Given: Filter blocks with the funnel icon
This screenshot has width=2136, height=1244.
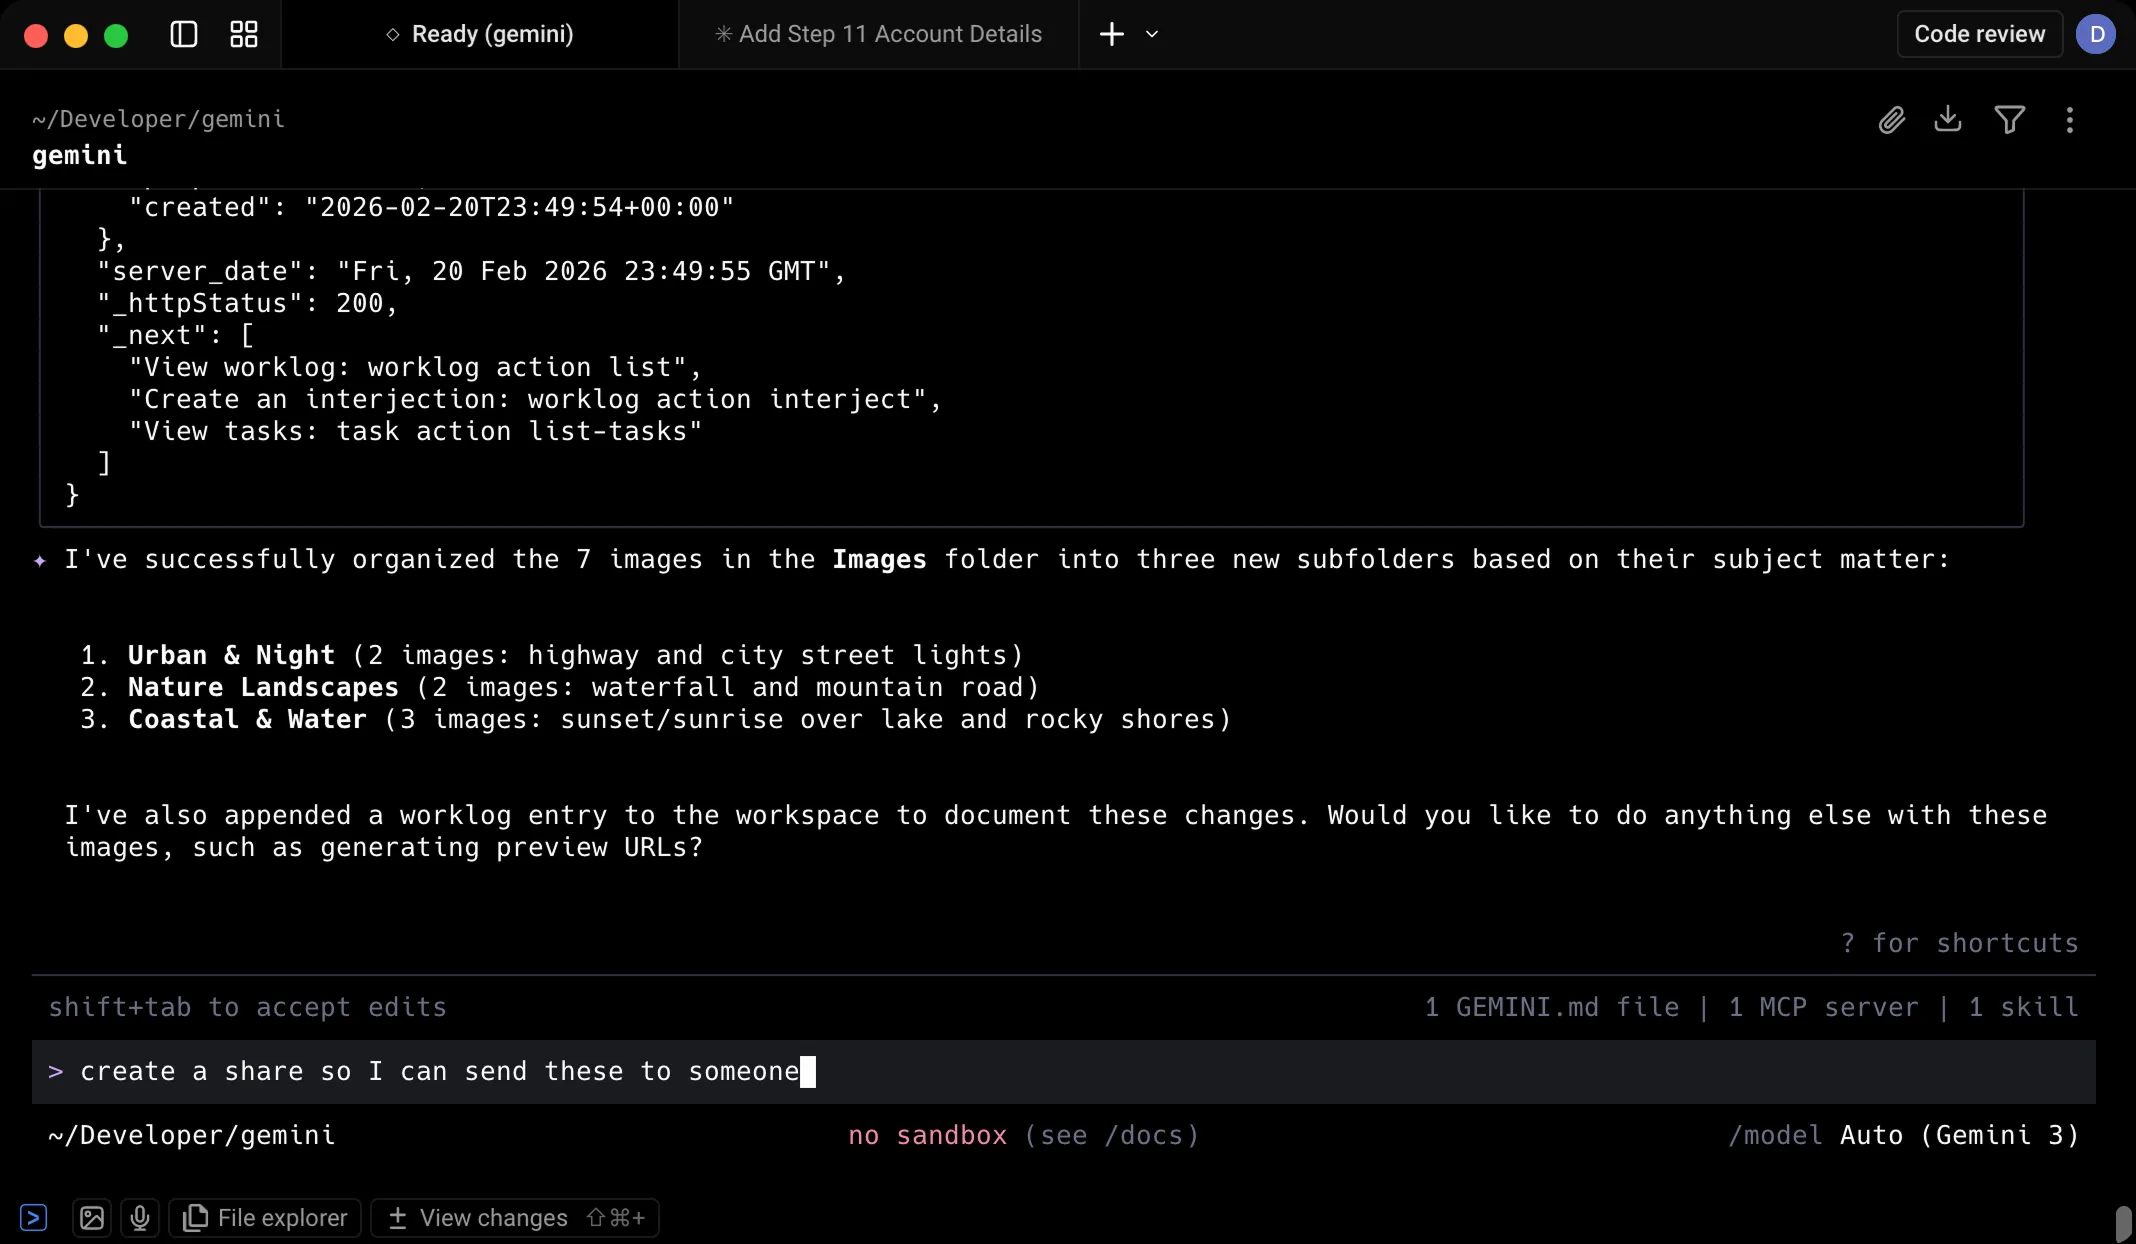Looking at the screenshot, I should [x=2009, y=119].
